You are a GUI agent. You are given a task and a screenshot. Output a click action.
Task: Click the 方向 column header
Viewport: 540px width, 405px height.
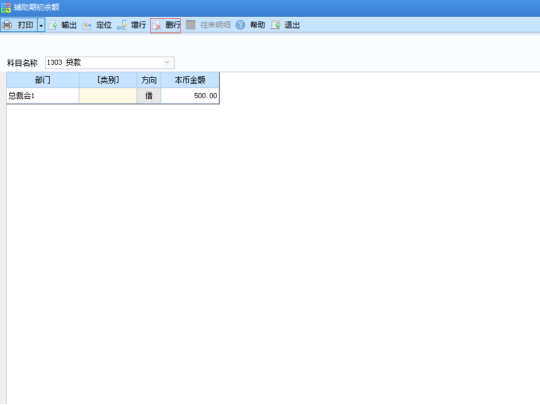149,80
